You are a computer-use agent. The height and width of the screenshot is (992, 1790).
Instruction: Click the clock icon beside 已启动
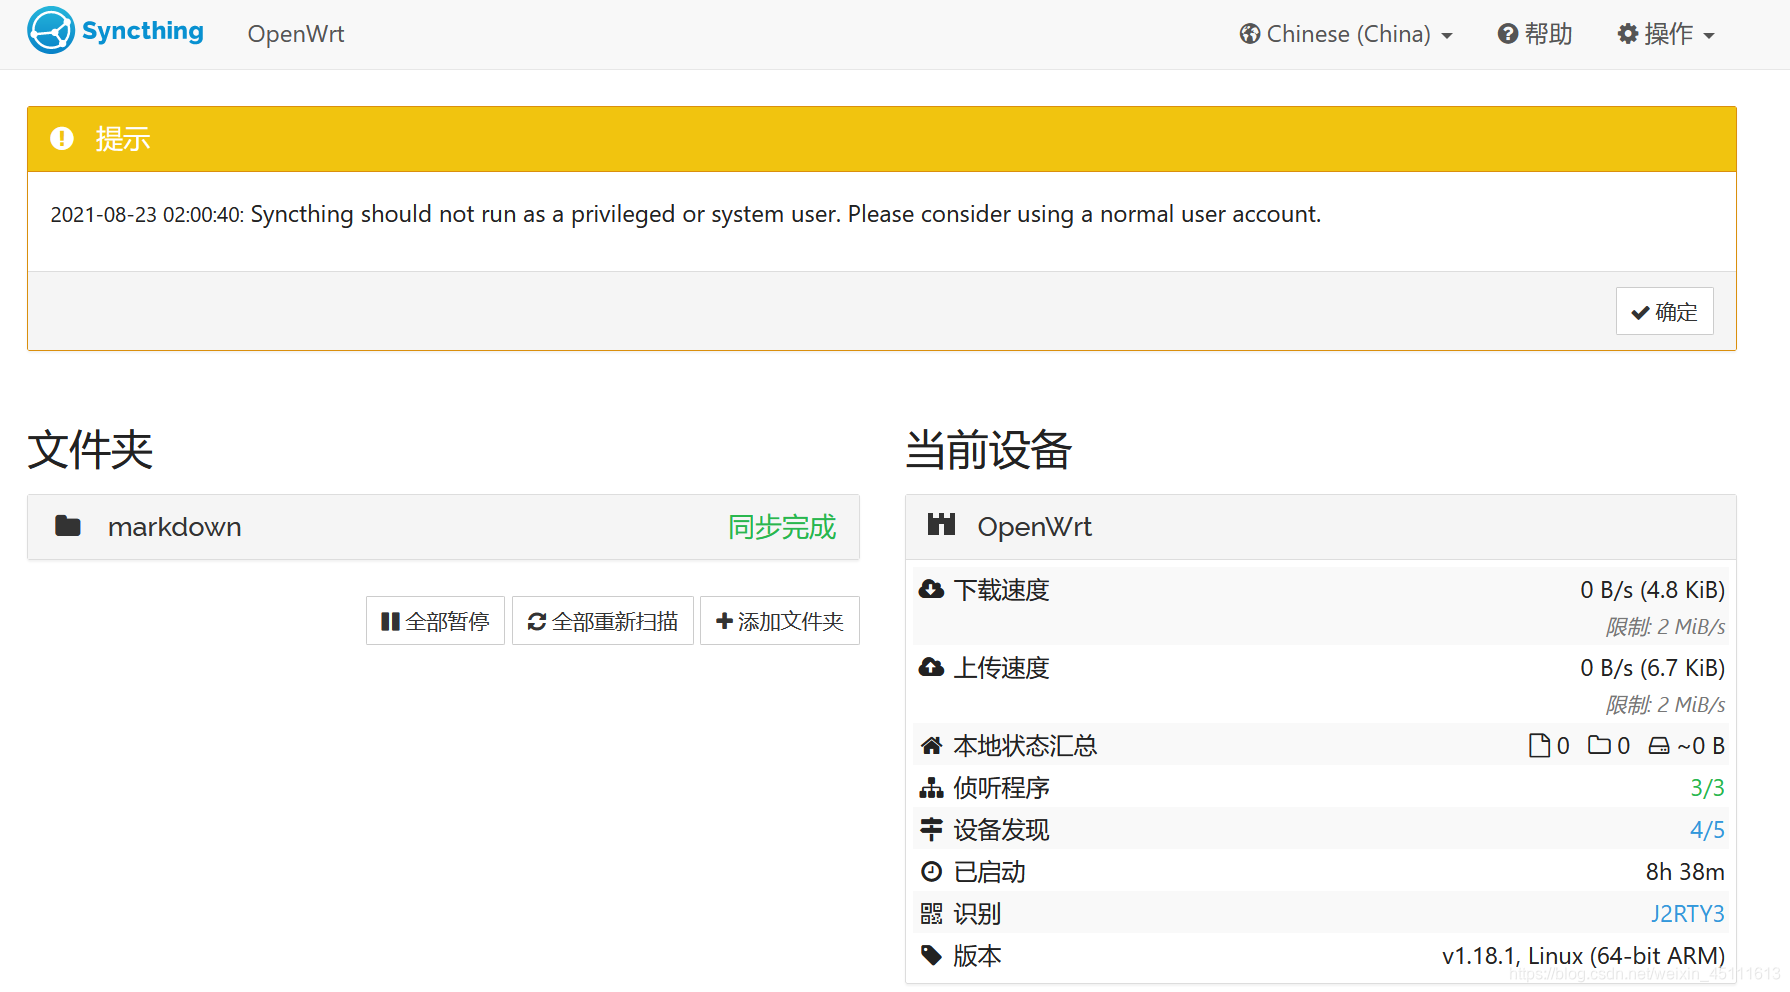pos(931,871)
